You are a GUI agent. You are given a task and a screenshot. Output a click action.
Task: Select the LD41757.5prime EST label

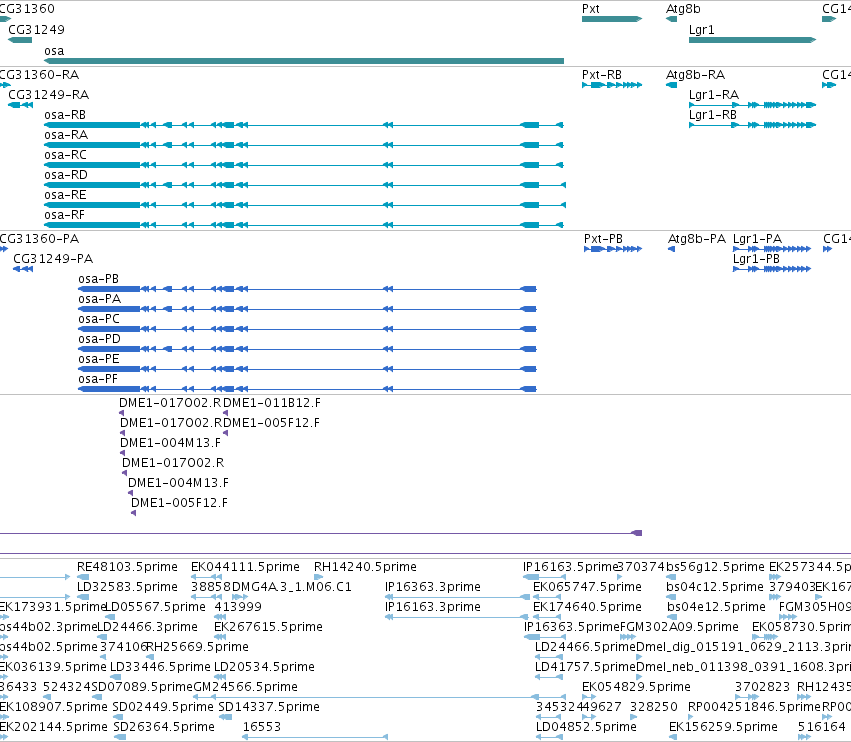pos(585,667)
